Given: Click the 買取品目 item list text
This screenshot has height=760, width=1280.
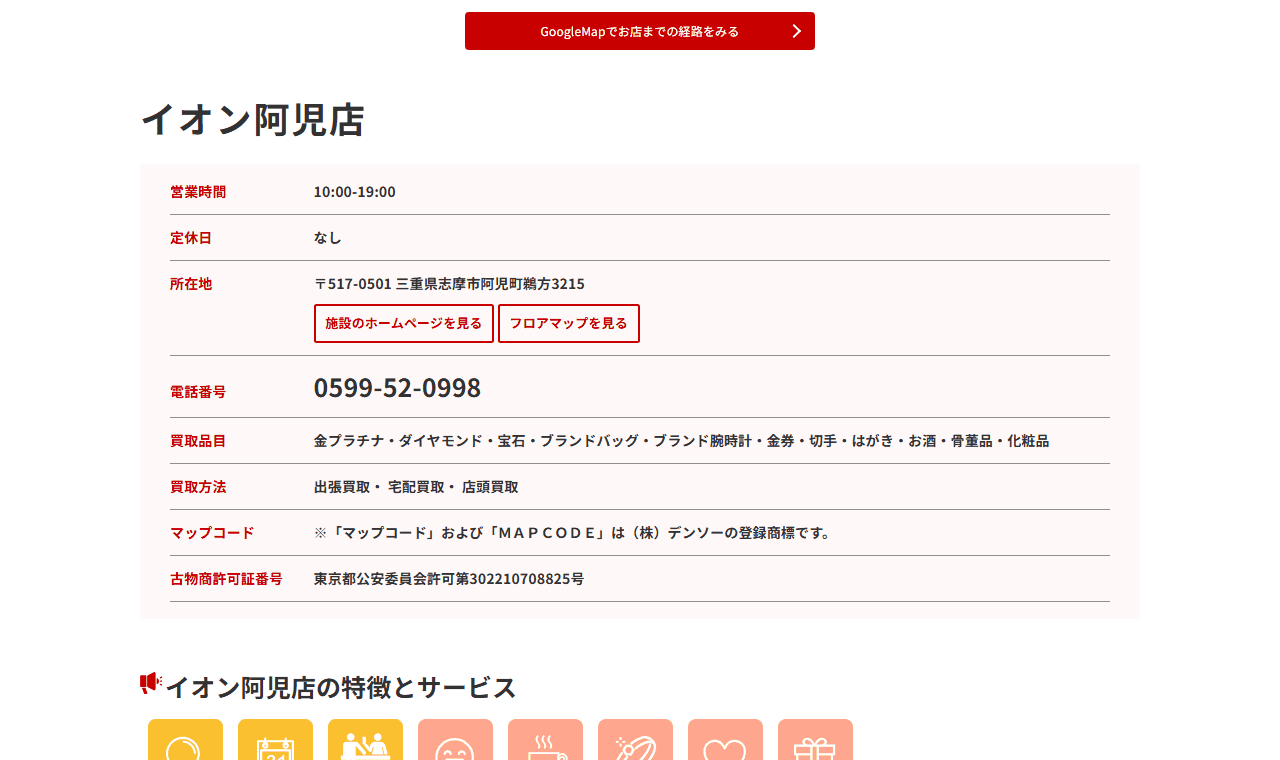Looking at the screenshot, I should coord(681,441).
